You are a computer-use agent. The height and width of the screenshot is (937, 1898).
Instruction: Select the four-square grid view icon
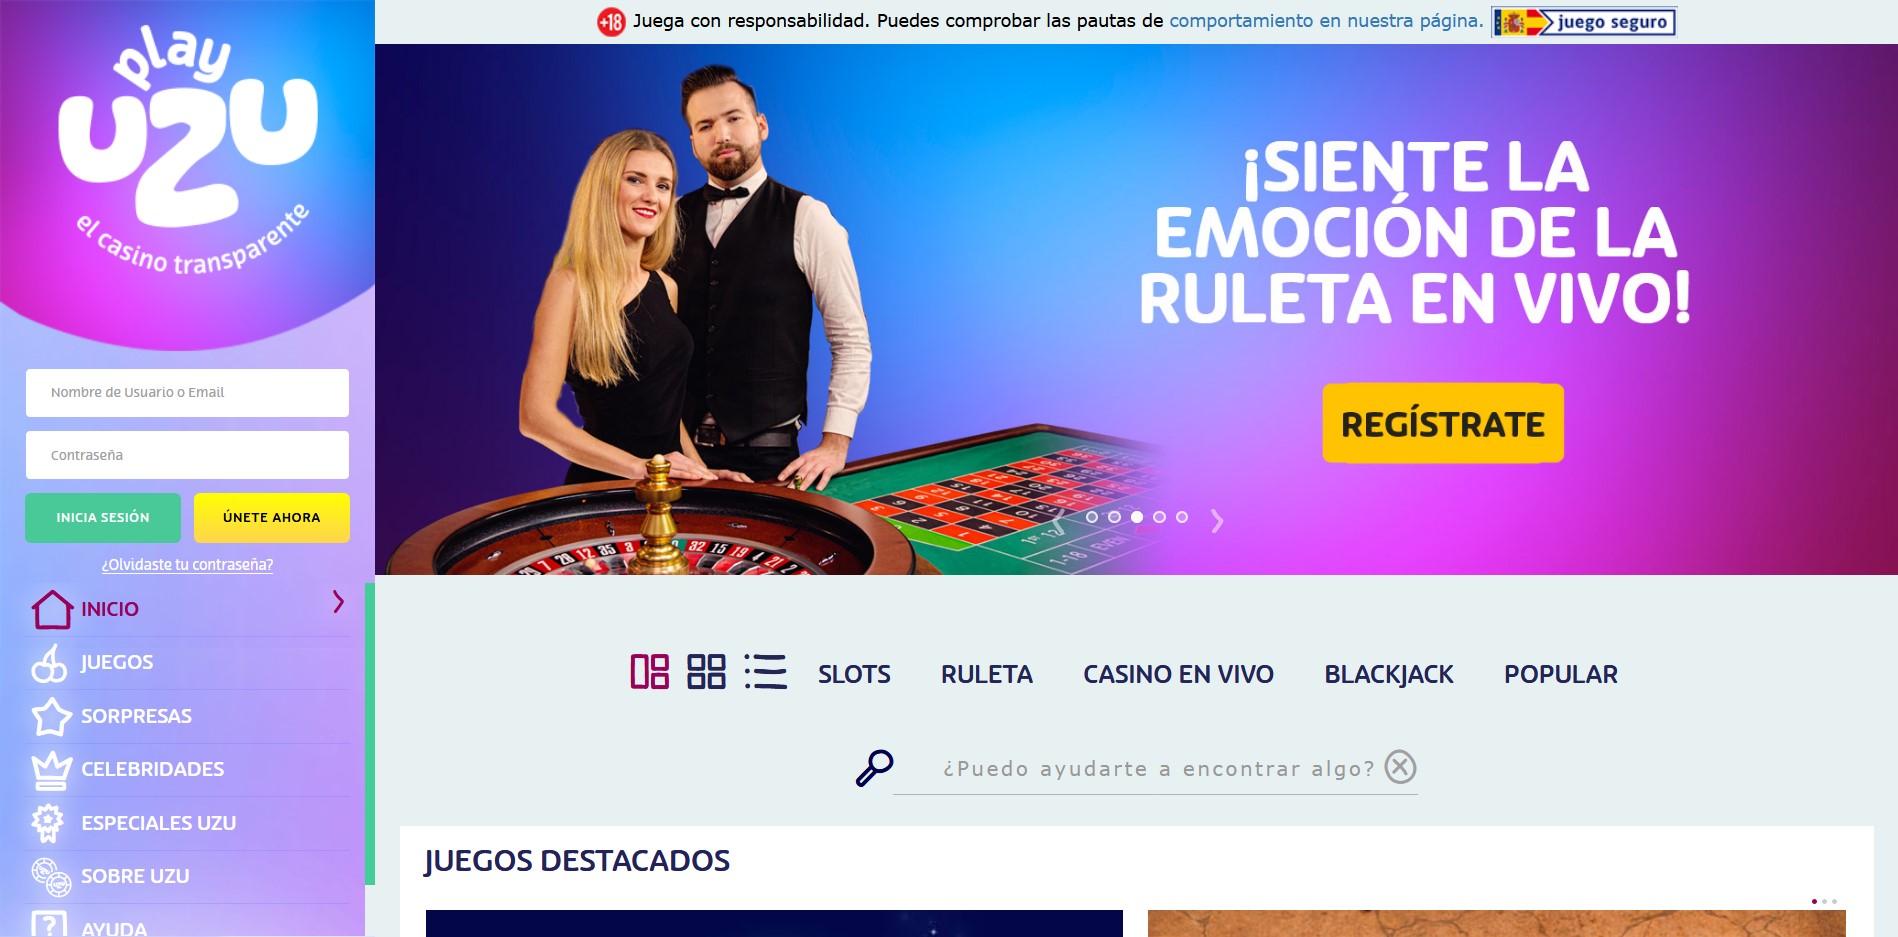(x=706, y=672)
